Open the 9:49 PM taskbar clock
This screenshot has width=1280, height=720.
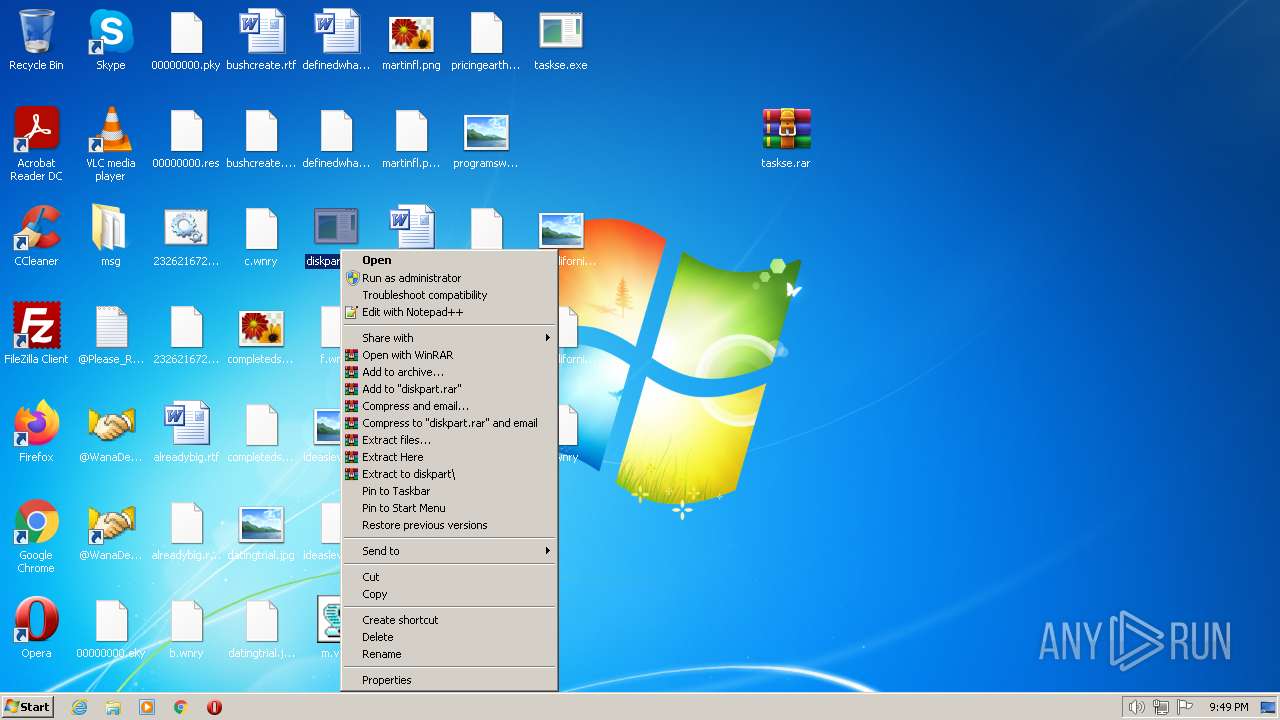[x=1228, y=707]
